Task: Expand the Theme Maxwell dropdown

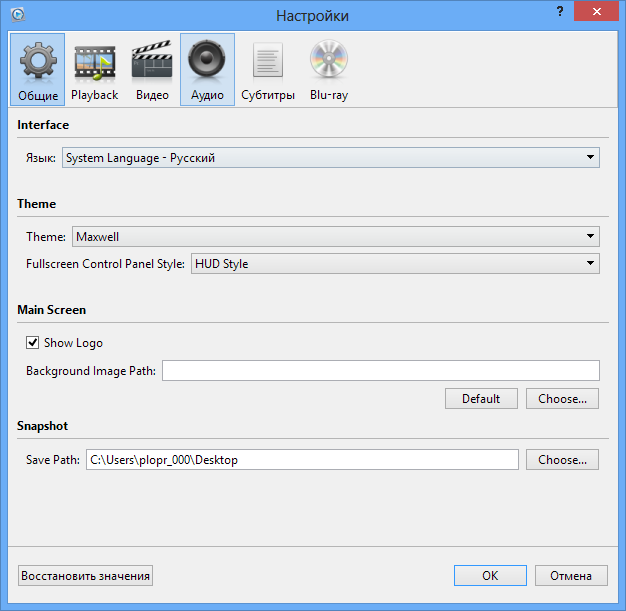Action: click(x=336, y=236)
